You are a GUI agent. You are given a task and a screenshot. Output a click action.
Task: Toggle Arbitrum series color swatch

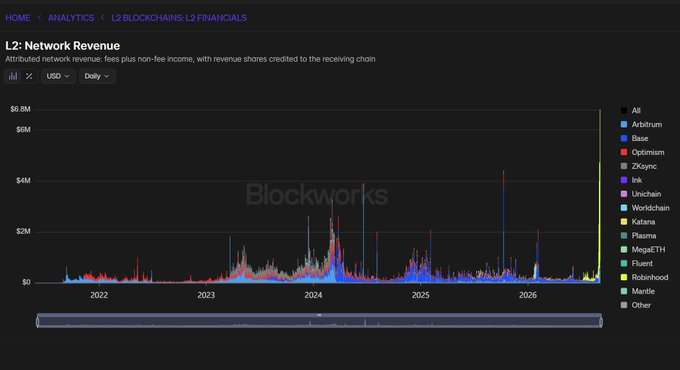(624, 124)
